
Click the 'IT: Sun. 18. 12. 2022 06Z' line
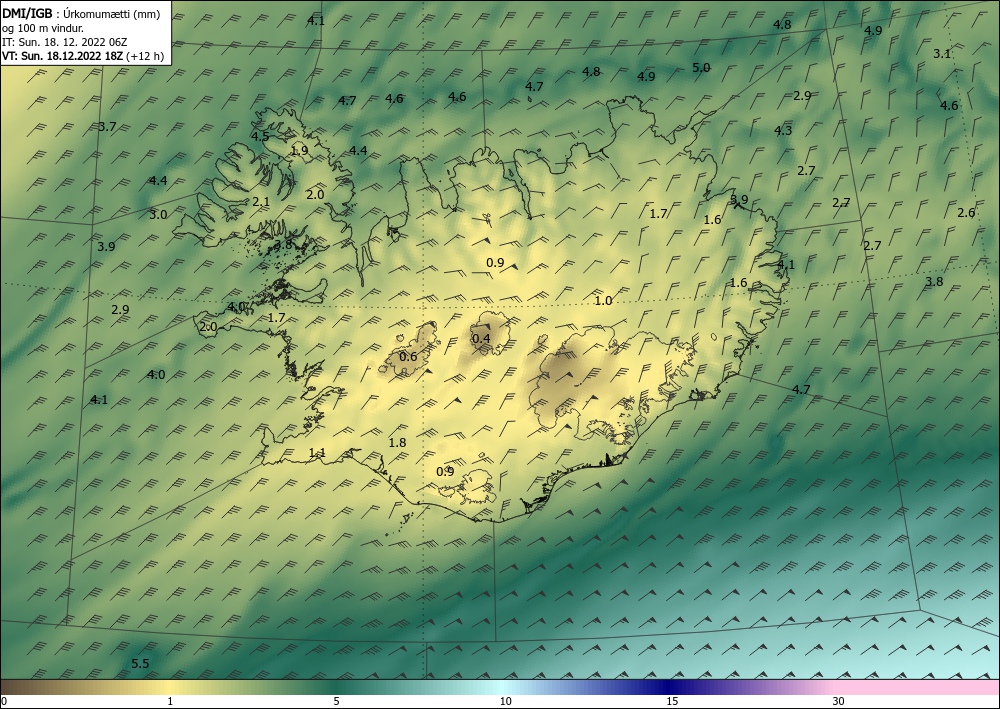[x=64, y=42]
